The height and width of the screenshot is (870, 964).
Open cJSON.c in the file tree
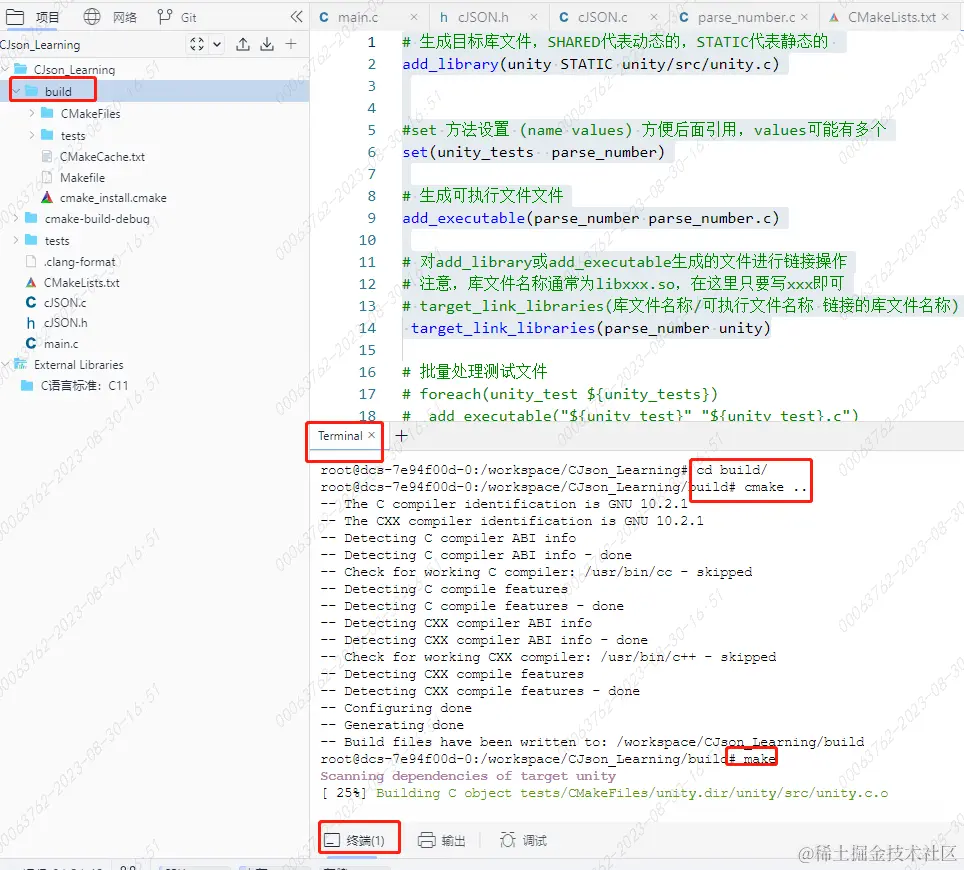click(65, 303)
